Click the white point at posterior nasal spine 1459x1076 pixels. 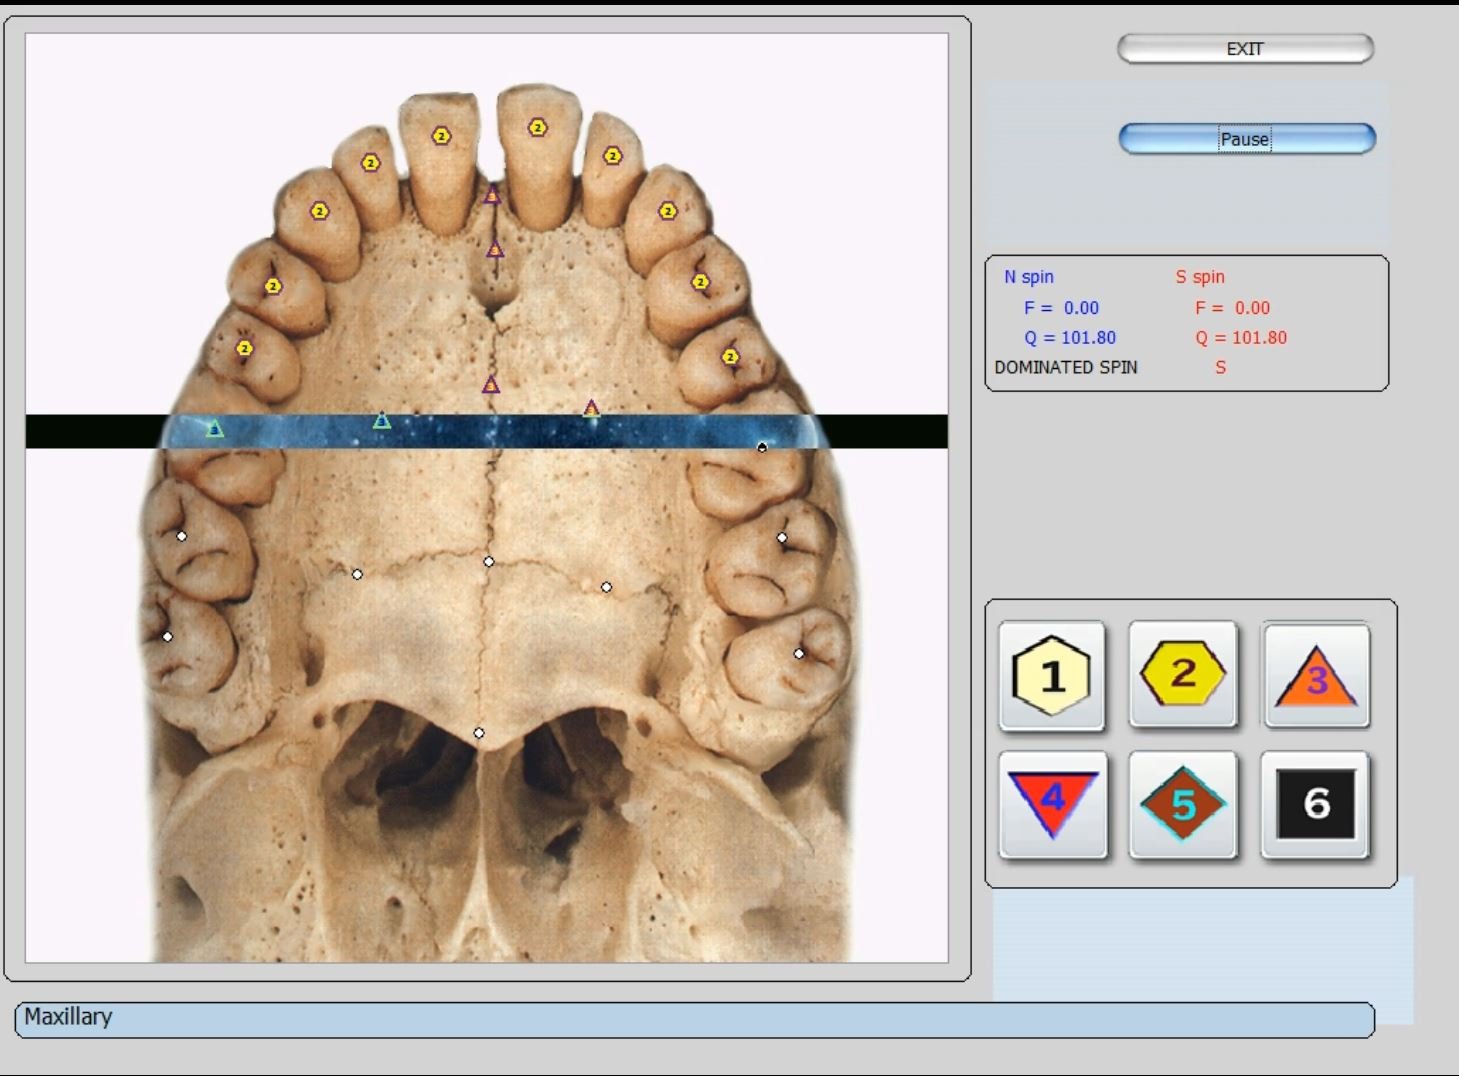[x=479, y=733]
